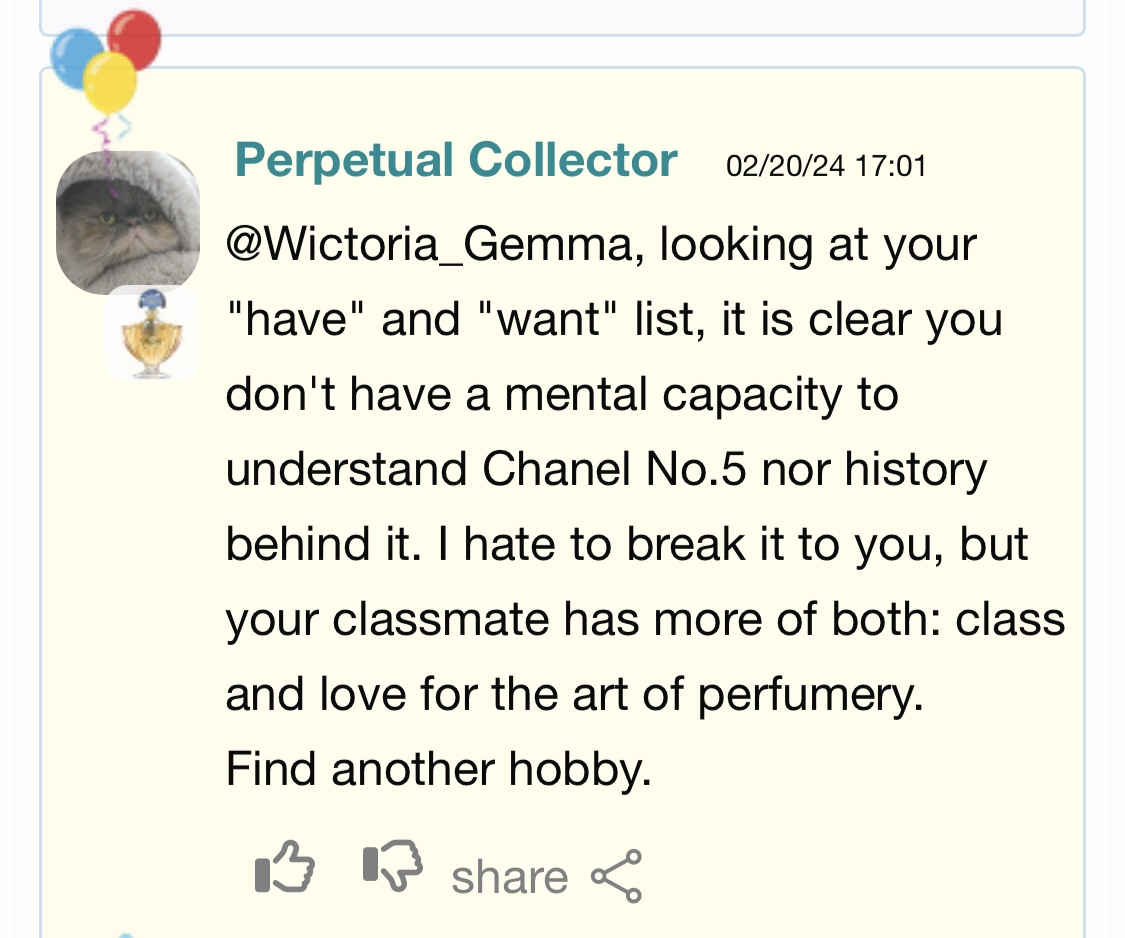Click the share network icon

(616, 876)
